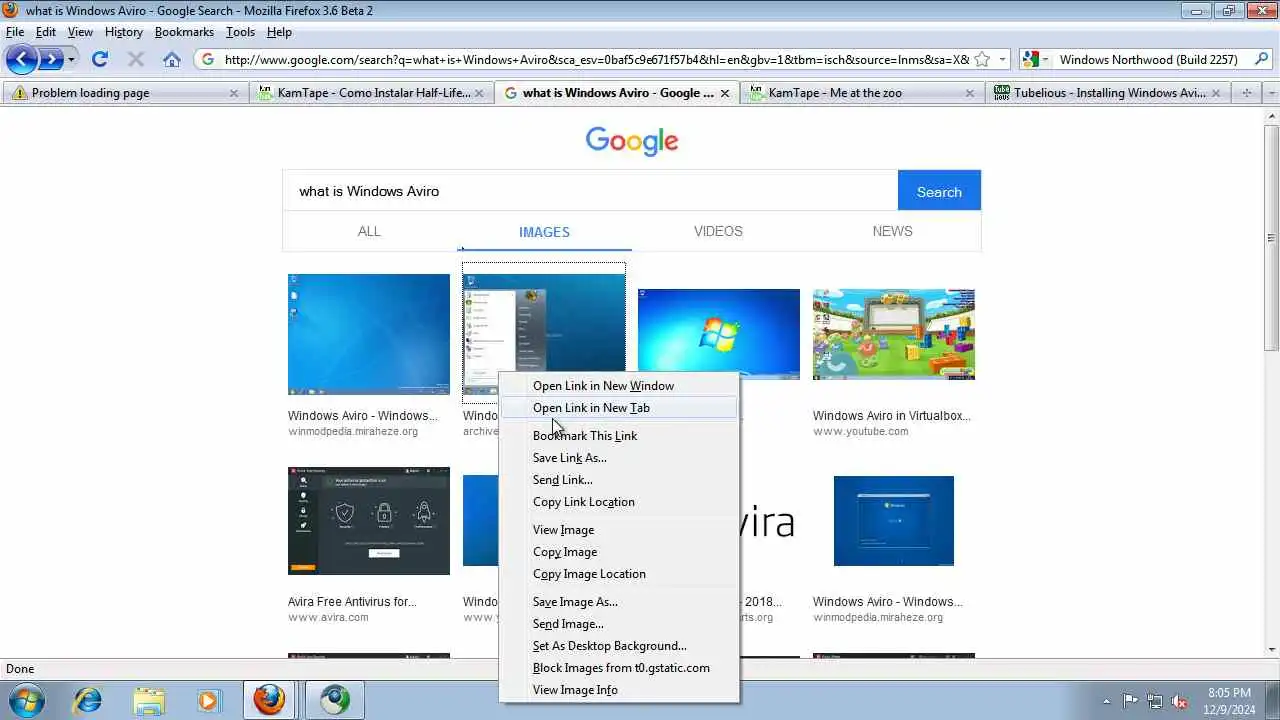Select Copy Link Location
Viewport: 1280px width, 720px height.
point(618,502)
